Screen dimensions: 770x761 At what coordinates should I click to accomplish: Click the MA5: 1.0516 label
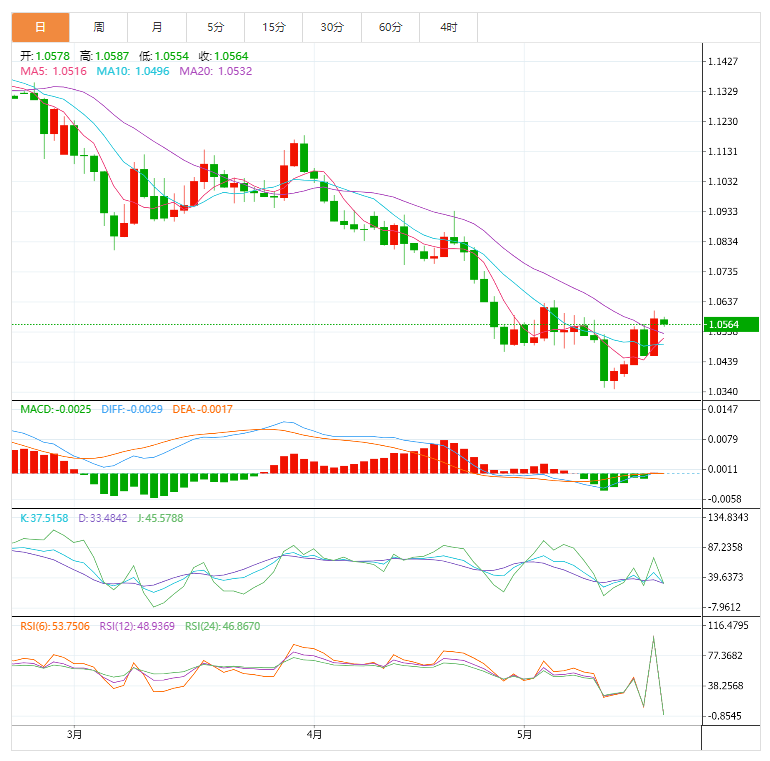(54, 71)
